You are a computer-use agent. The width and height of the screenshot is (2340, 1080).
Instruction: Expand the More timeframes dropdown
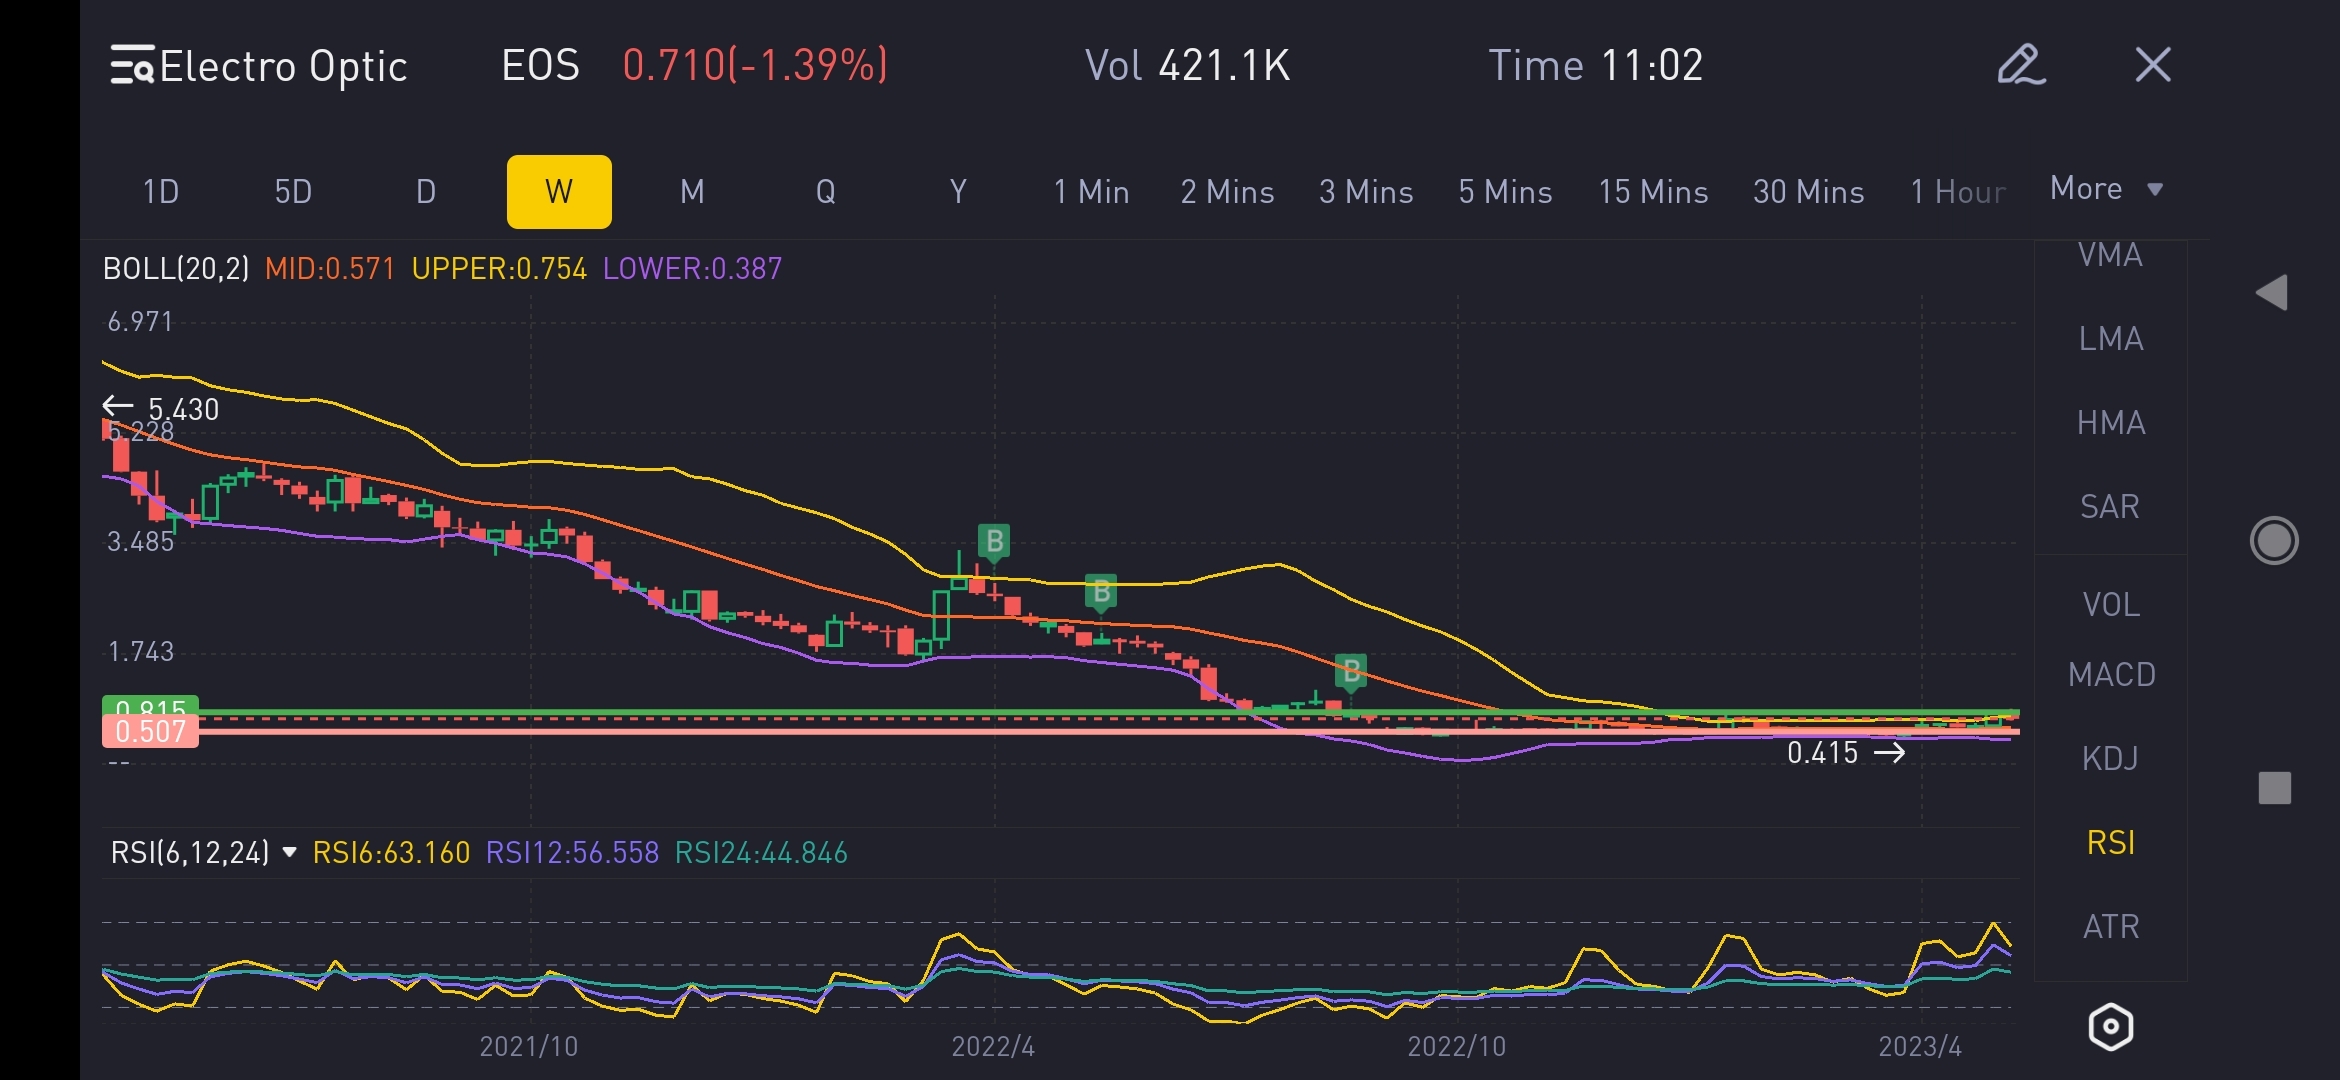(x=2106, y=189)
